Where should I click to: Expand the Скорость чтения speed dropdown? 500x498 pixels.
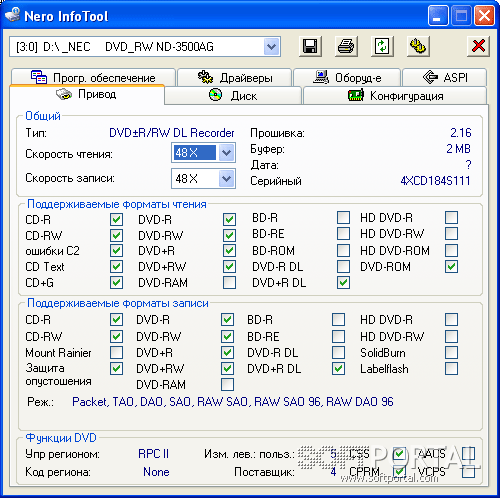(x=227, y=153)
